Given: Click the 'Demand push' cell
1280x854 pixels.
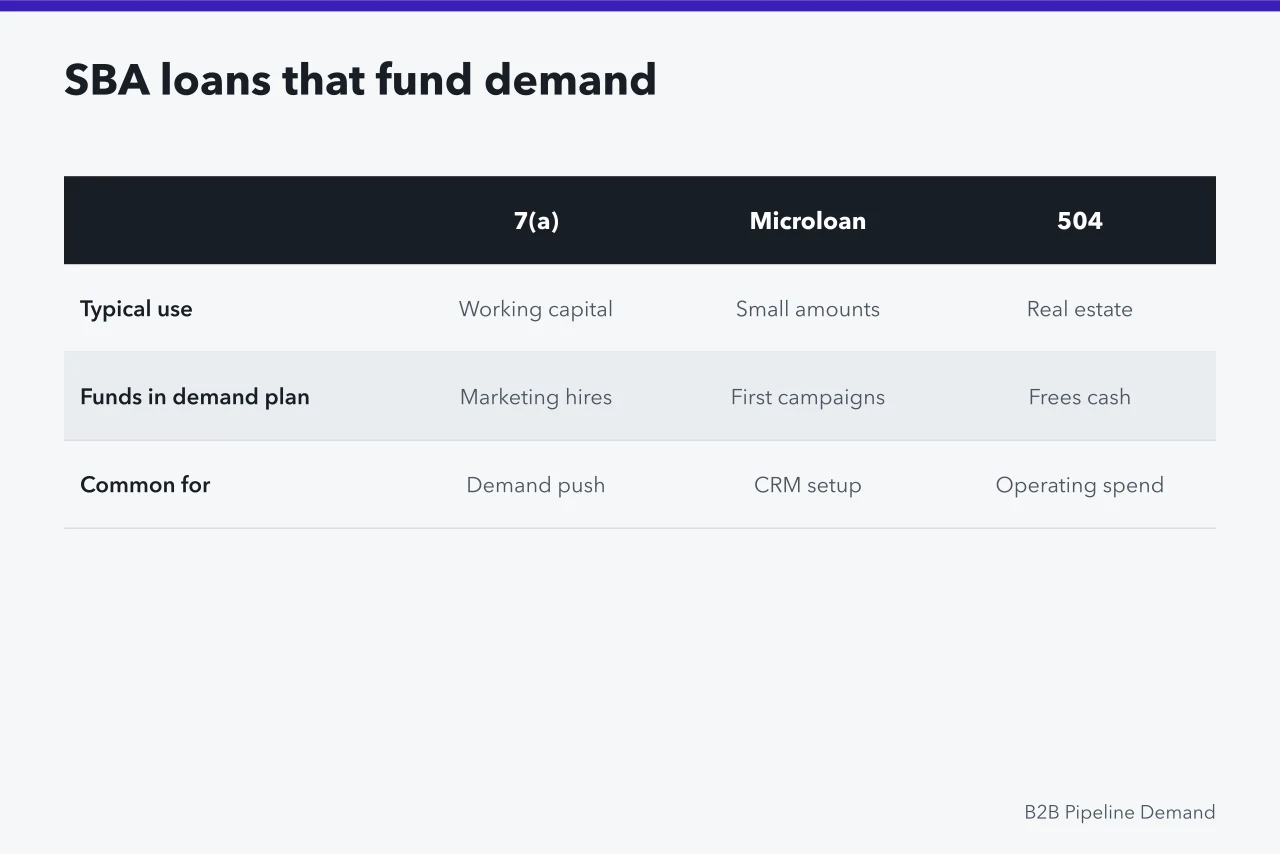Looking at the screenshot, I should pos(536,485).
